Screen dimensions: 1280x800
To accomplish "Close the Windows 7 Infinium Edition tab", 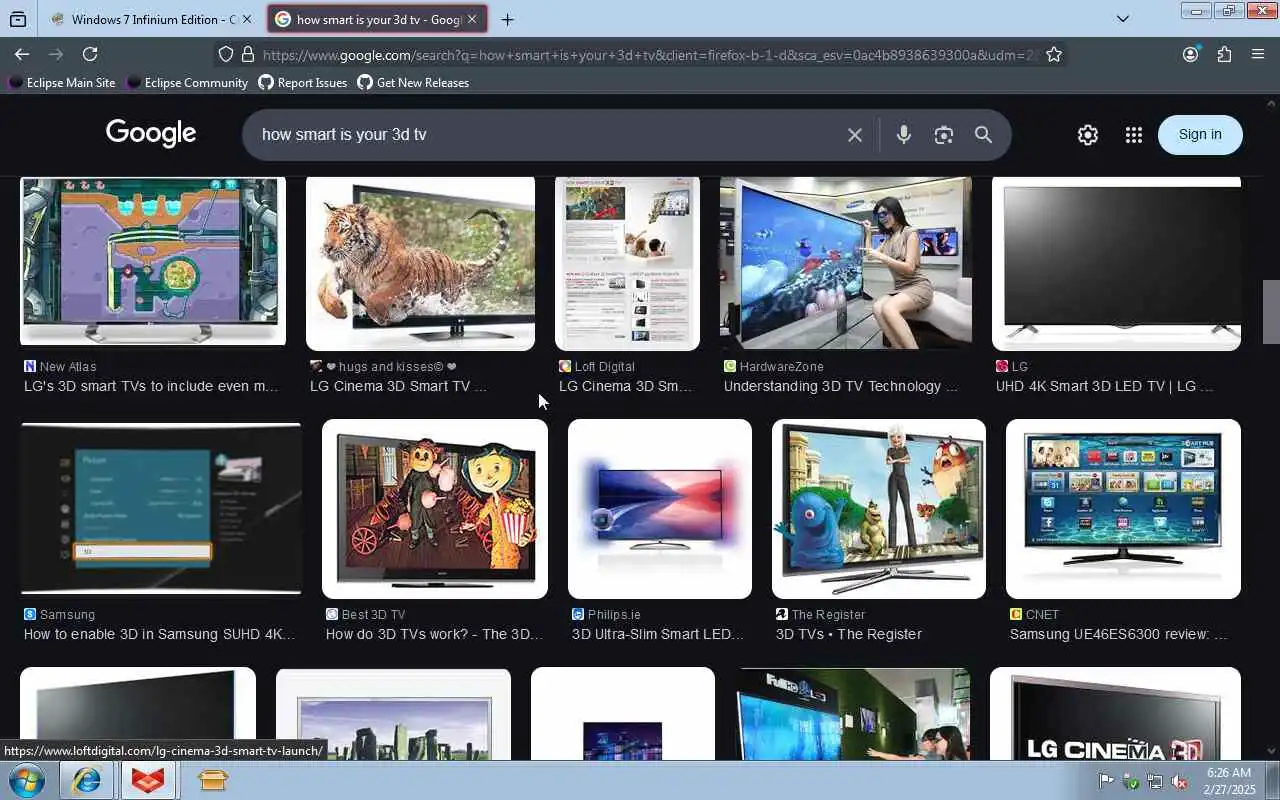I will pos(247,19).
